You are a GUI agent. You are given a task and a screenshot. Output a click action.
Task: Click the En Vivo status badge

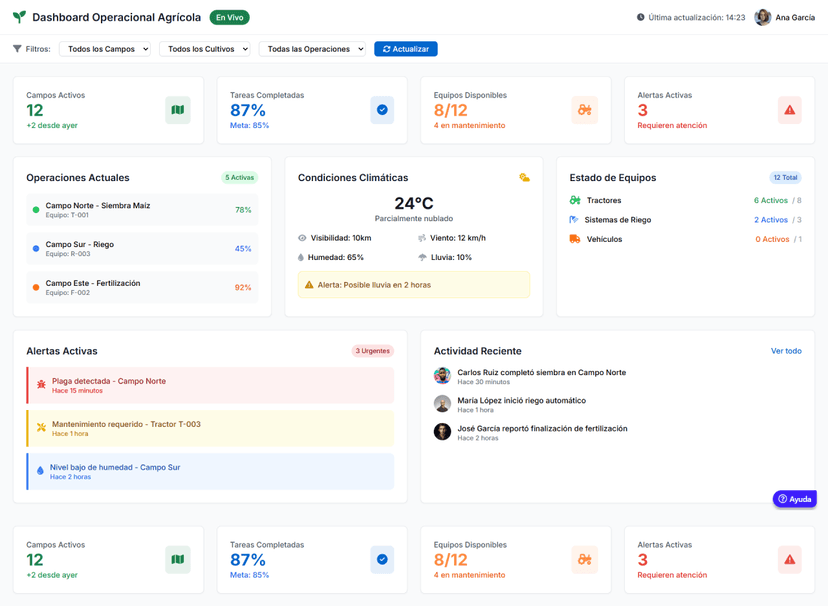[229, 17]
